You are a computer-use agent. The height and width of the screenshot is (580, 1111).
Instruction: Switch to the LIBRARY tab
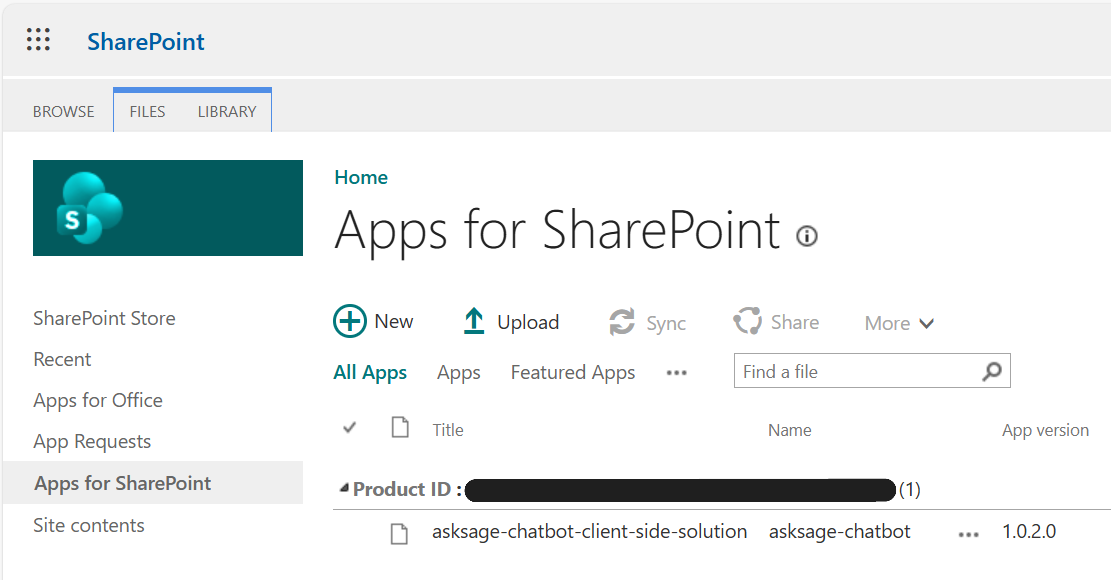pyautogui.click(x=226, y=111)
